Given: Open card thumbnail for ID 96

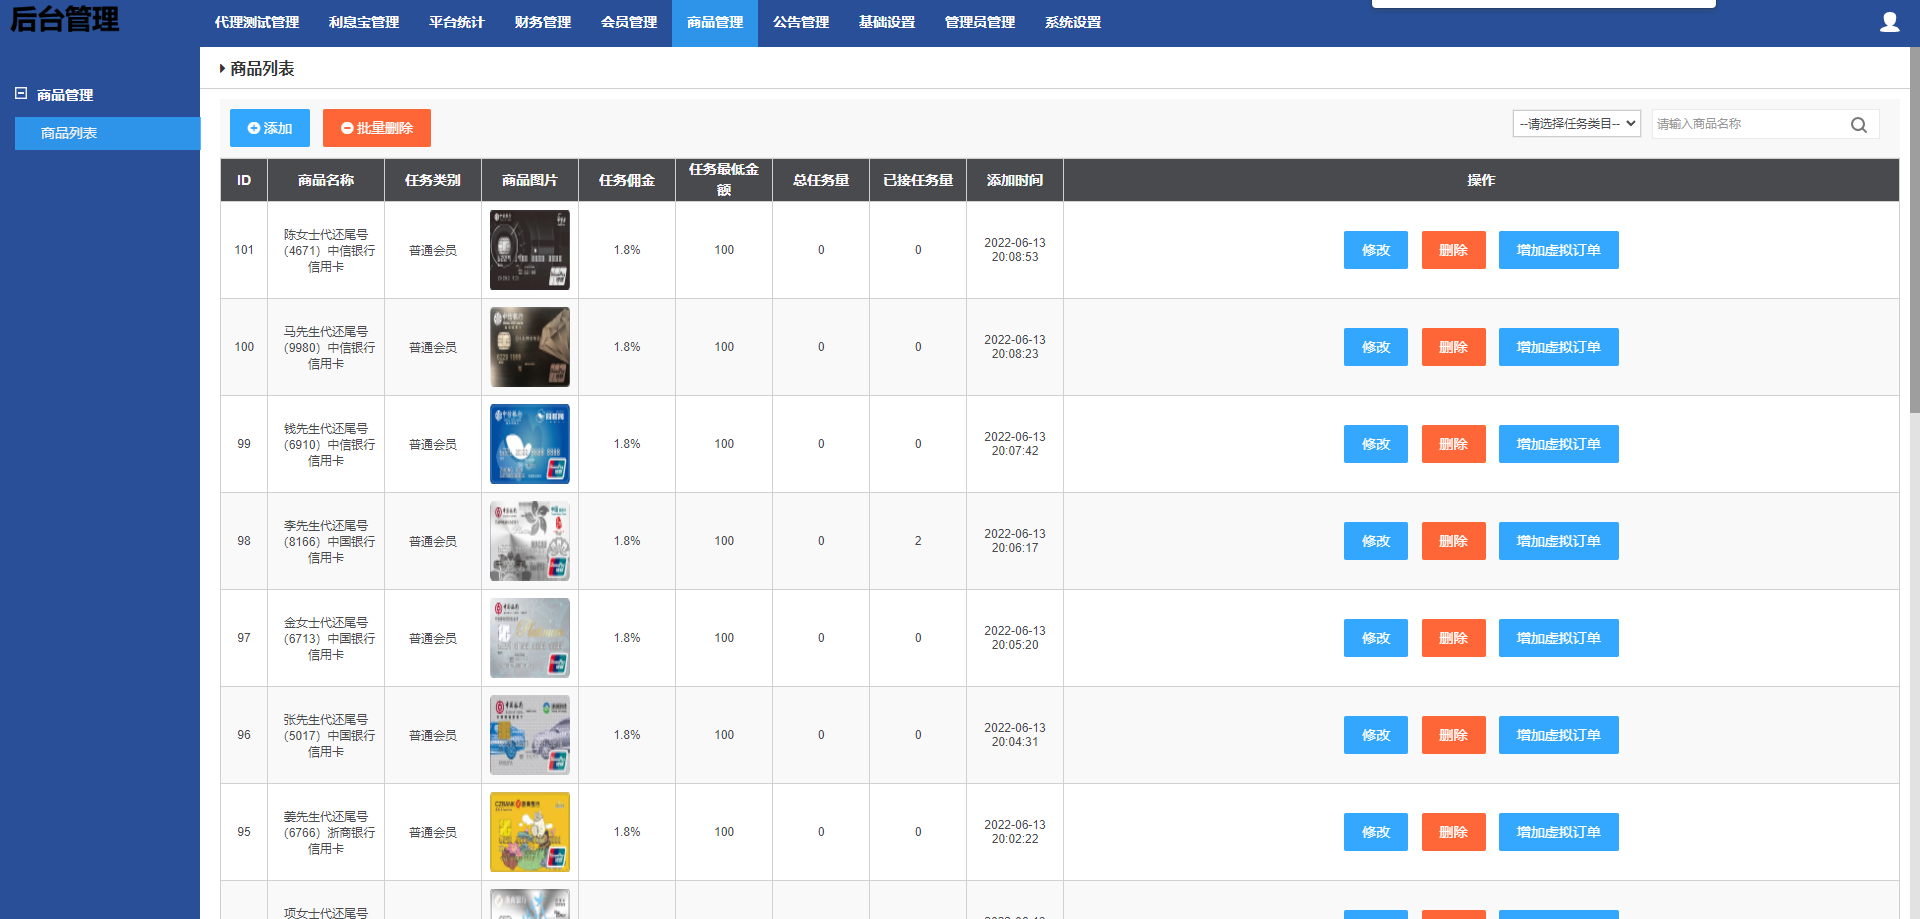Looking at the screenshot, I should 530,735.
